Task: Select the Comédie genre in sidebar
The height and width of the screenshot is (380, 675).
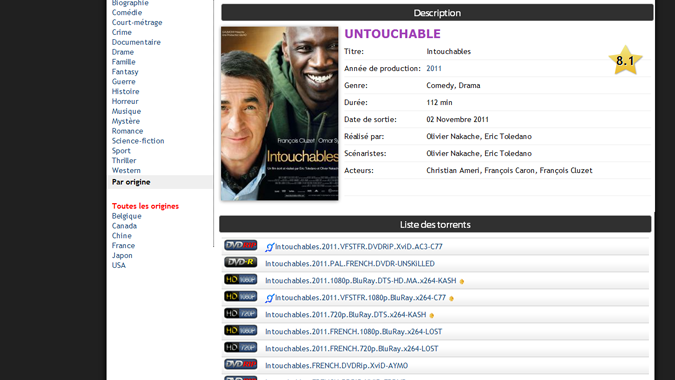Action: [127, 12]
